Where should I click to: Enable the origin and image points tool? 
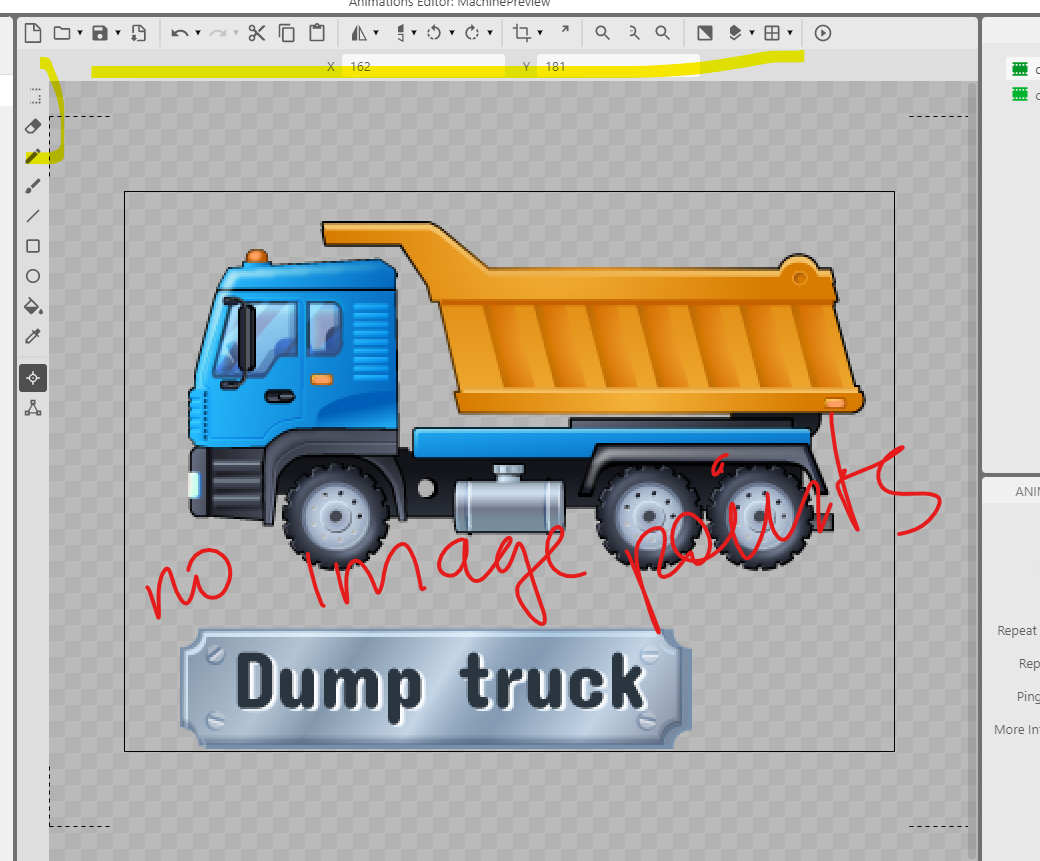[x=33, y=378]
